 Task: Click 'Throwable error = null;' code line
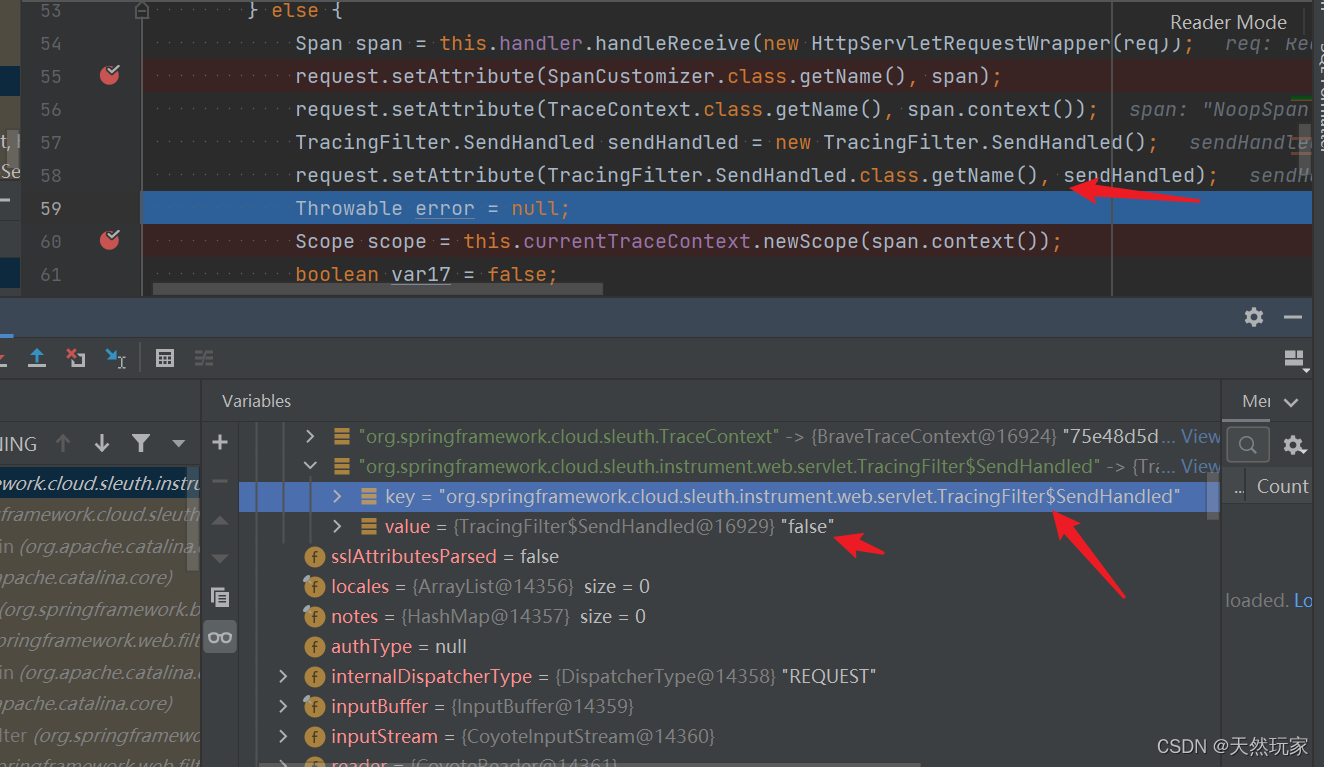pyautogui.click(x=432, y=208)
